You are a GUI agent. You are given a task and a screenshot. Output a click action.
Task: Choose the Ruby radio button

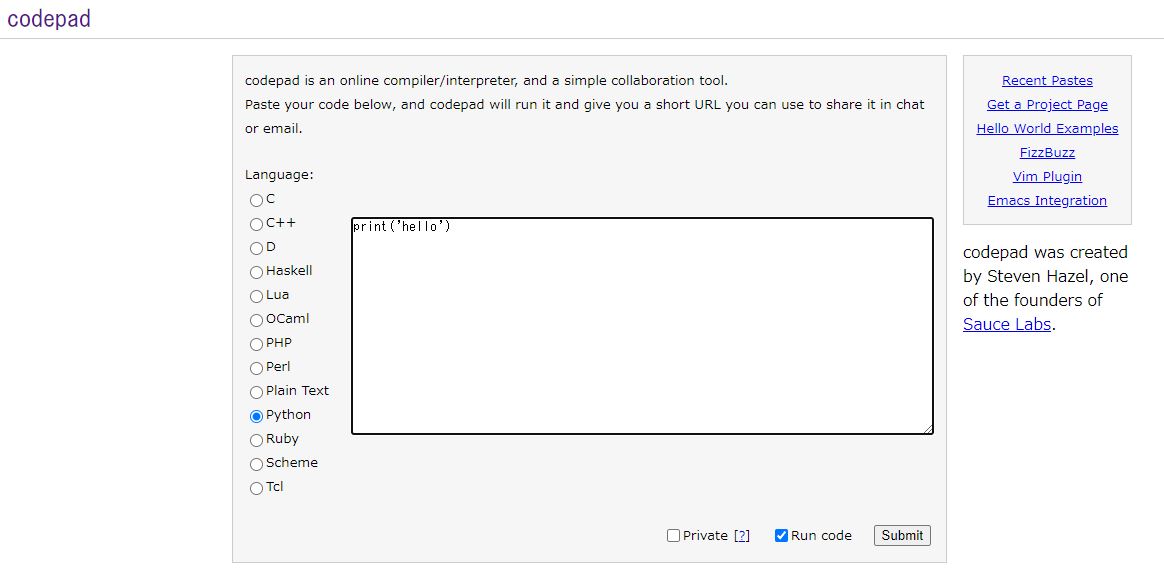[x=256, y=440]
